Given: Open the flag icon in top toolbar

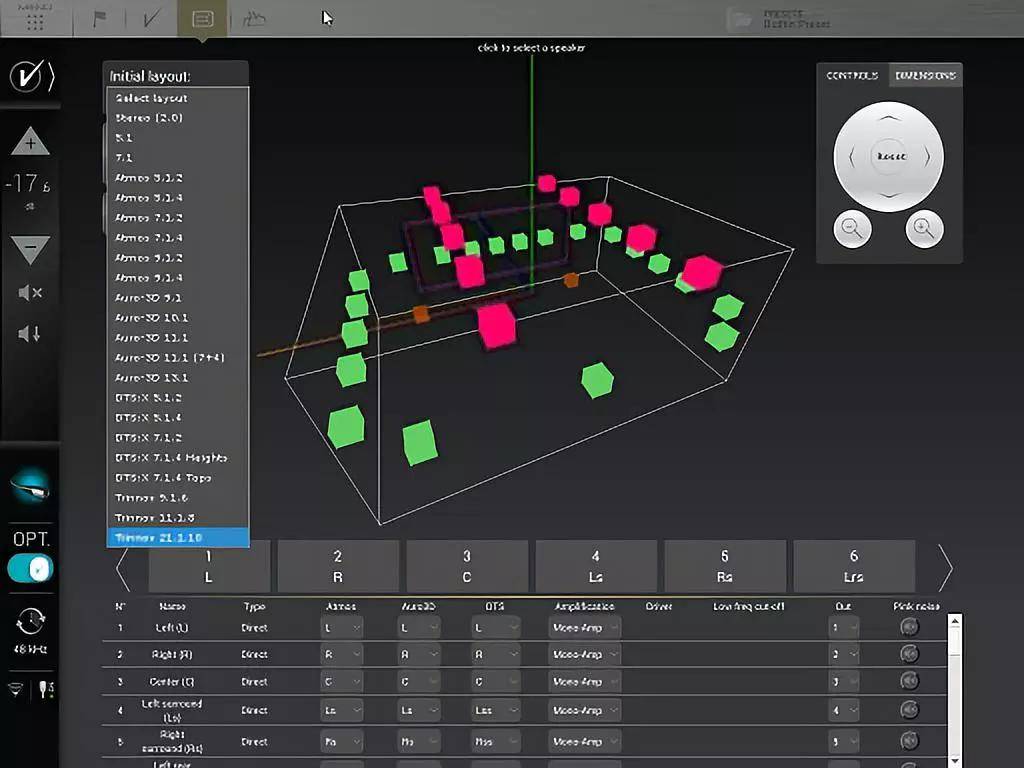Looking at the screenshot, I should (x=100, y=19).
